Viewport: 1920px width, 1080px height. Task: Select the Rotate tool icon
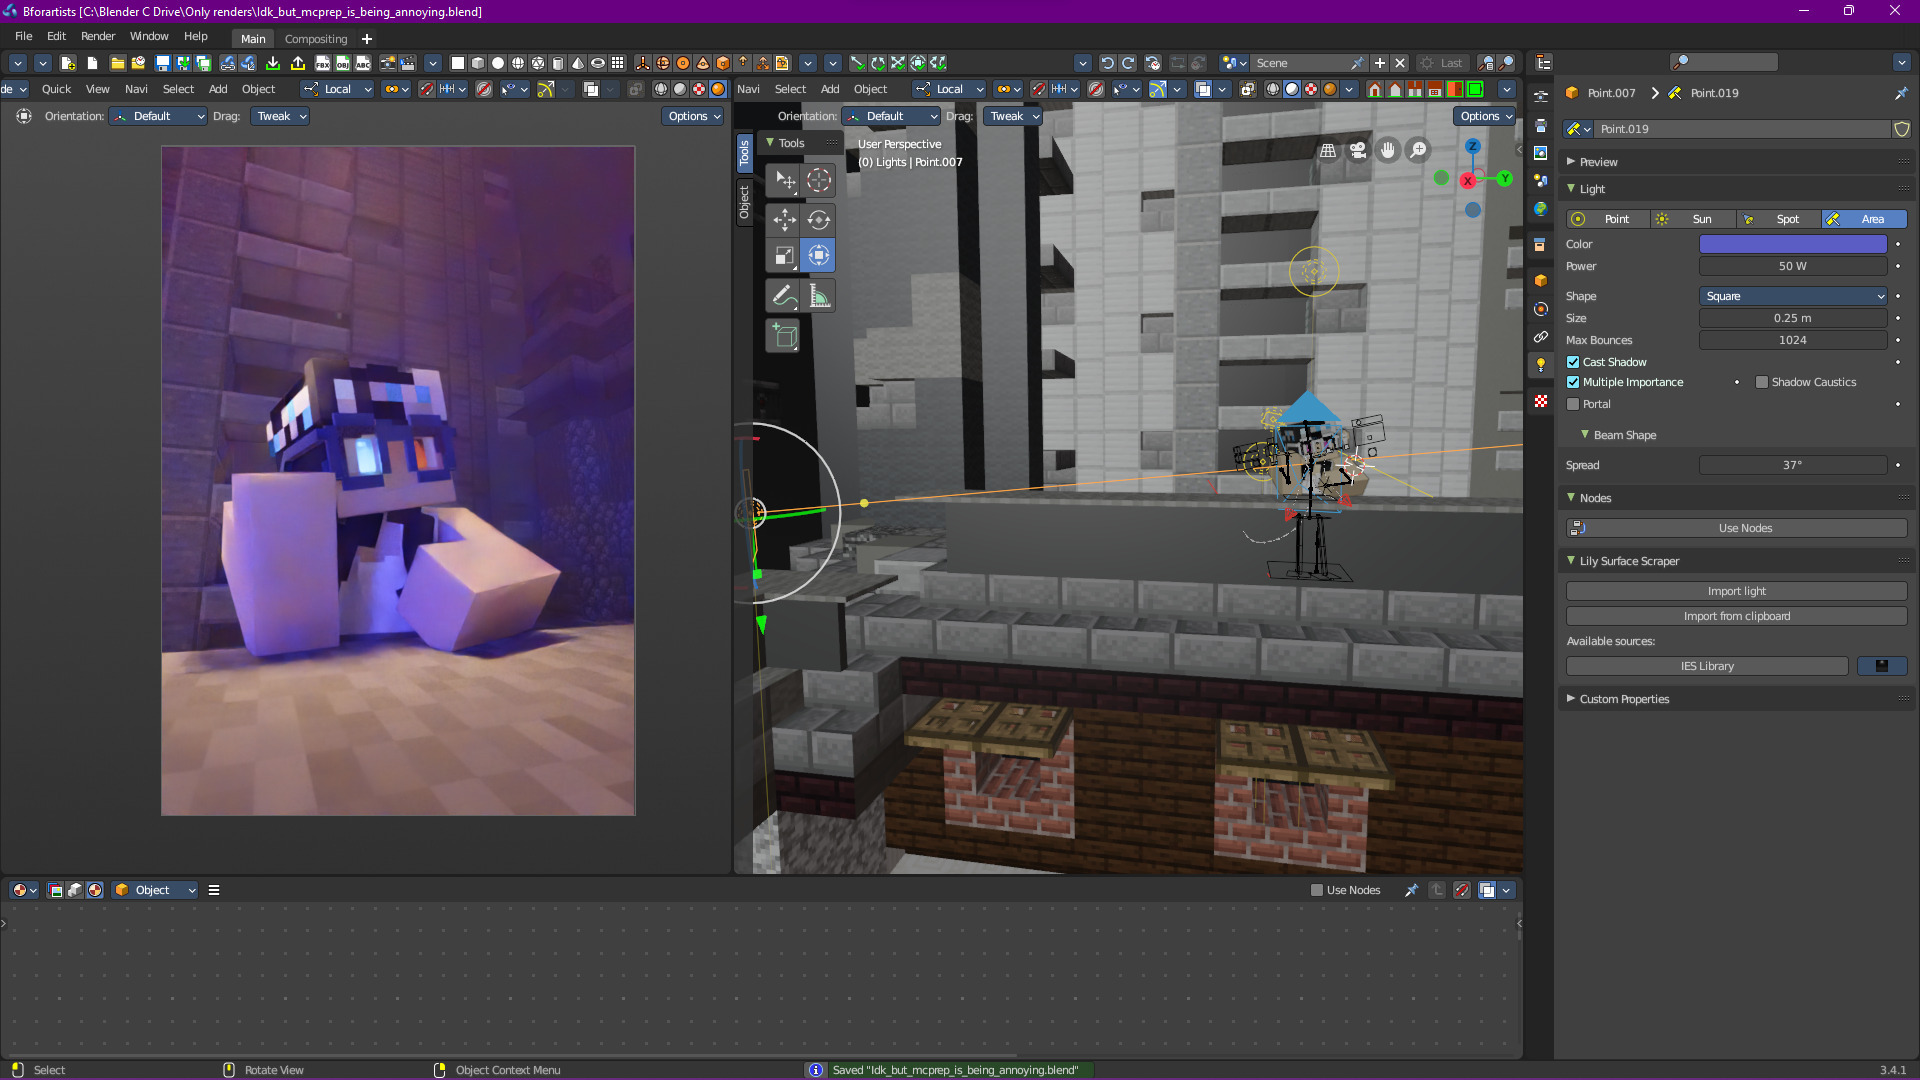coord(819,220)
